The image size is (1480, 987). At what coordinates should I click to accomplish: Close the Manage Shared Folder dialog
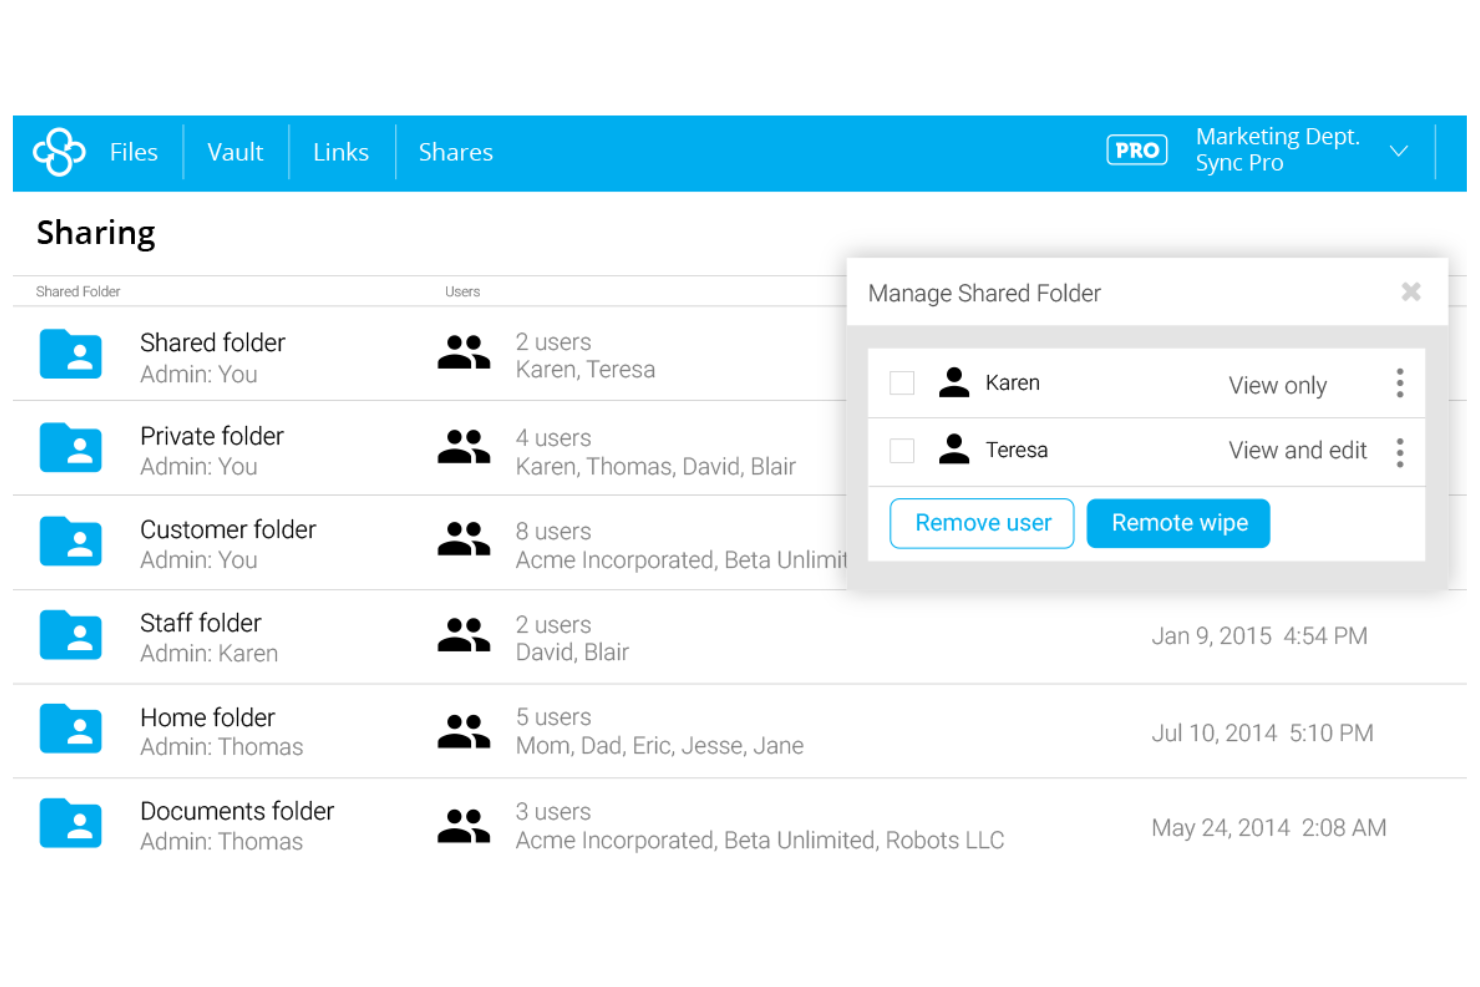pyautogui.click(x=1410, y=292)
